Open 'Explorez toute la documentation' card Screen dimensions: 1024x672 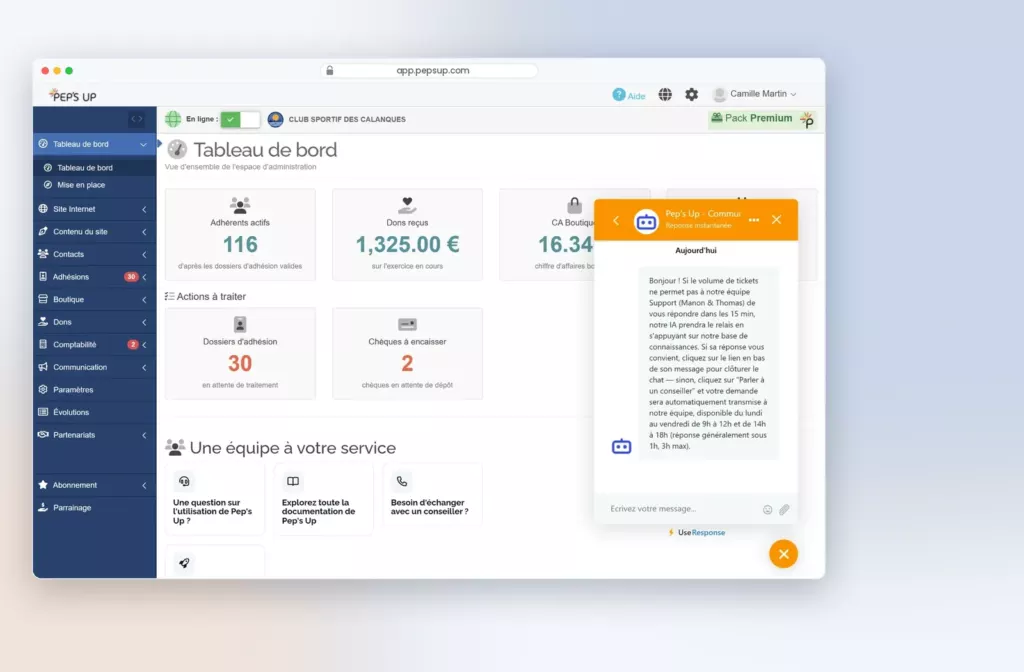point(324,500)
